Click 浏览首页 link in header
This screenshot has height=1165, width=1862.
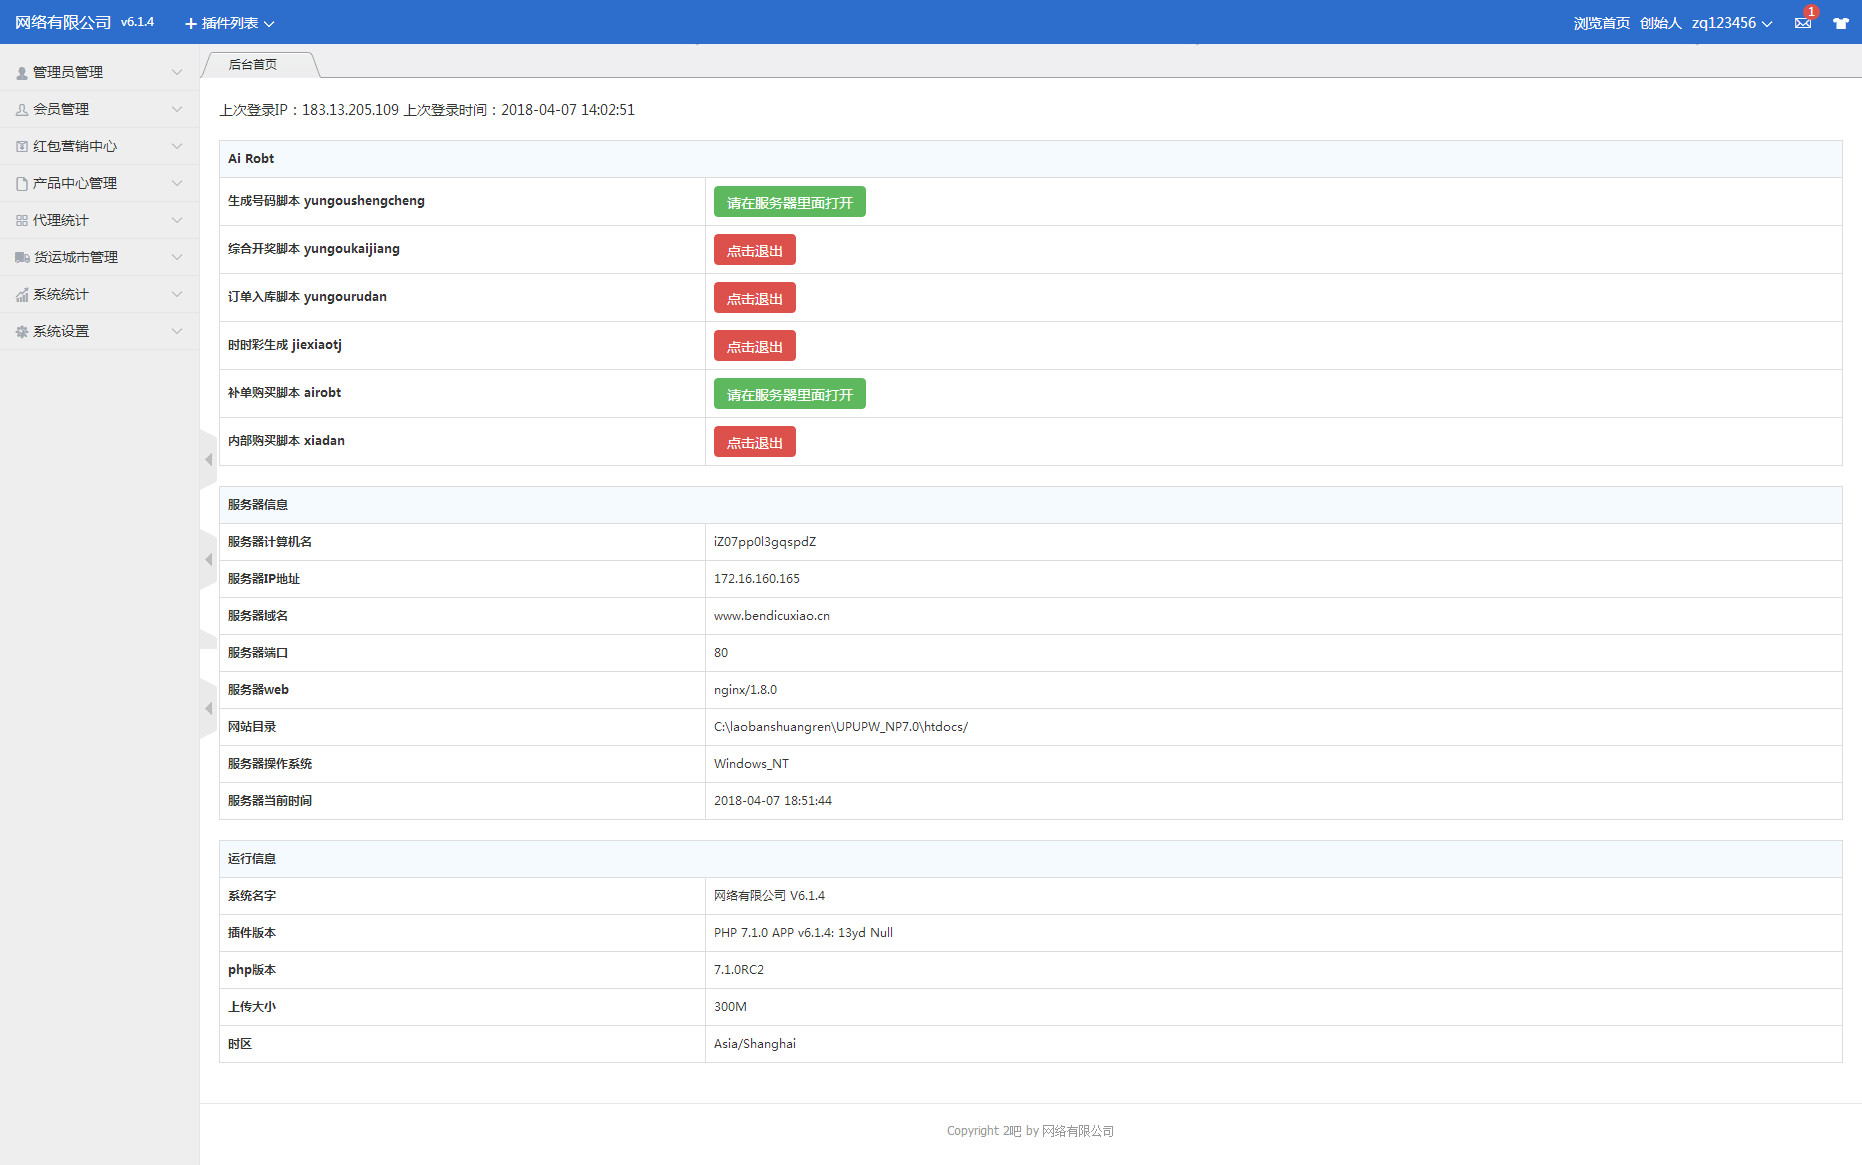coord(1601,23)
